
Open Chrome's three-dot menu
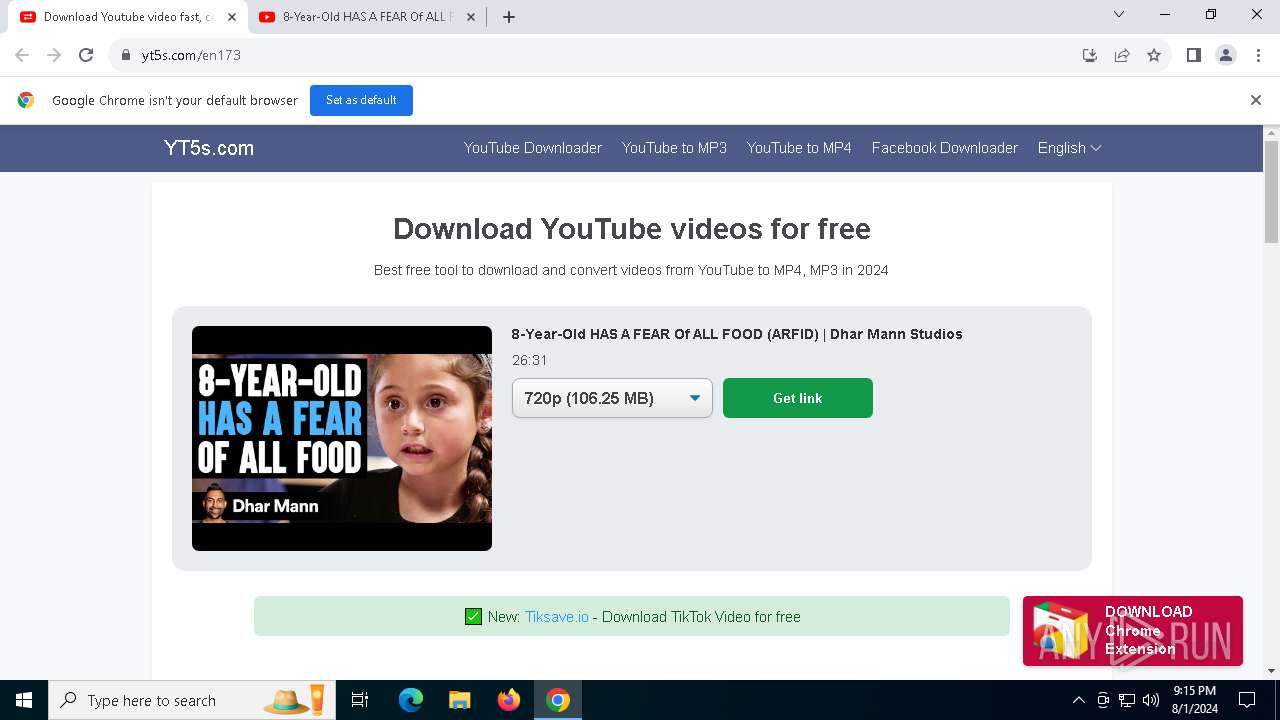[x=1257, y=55]
